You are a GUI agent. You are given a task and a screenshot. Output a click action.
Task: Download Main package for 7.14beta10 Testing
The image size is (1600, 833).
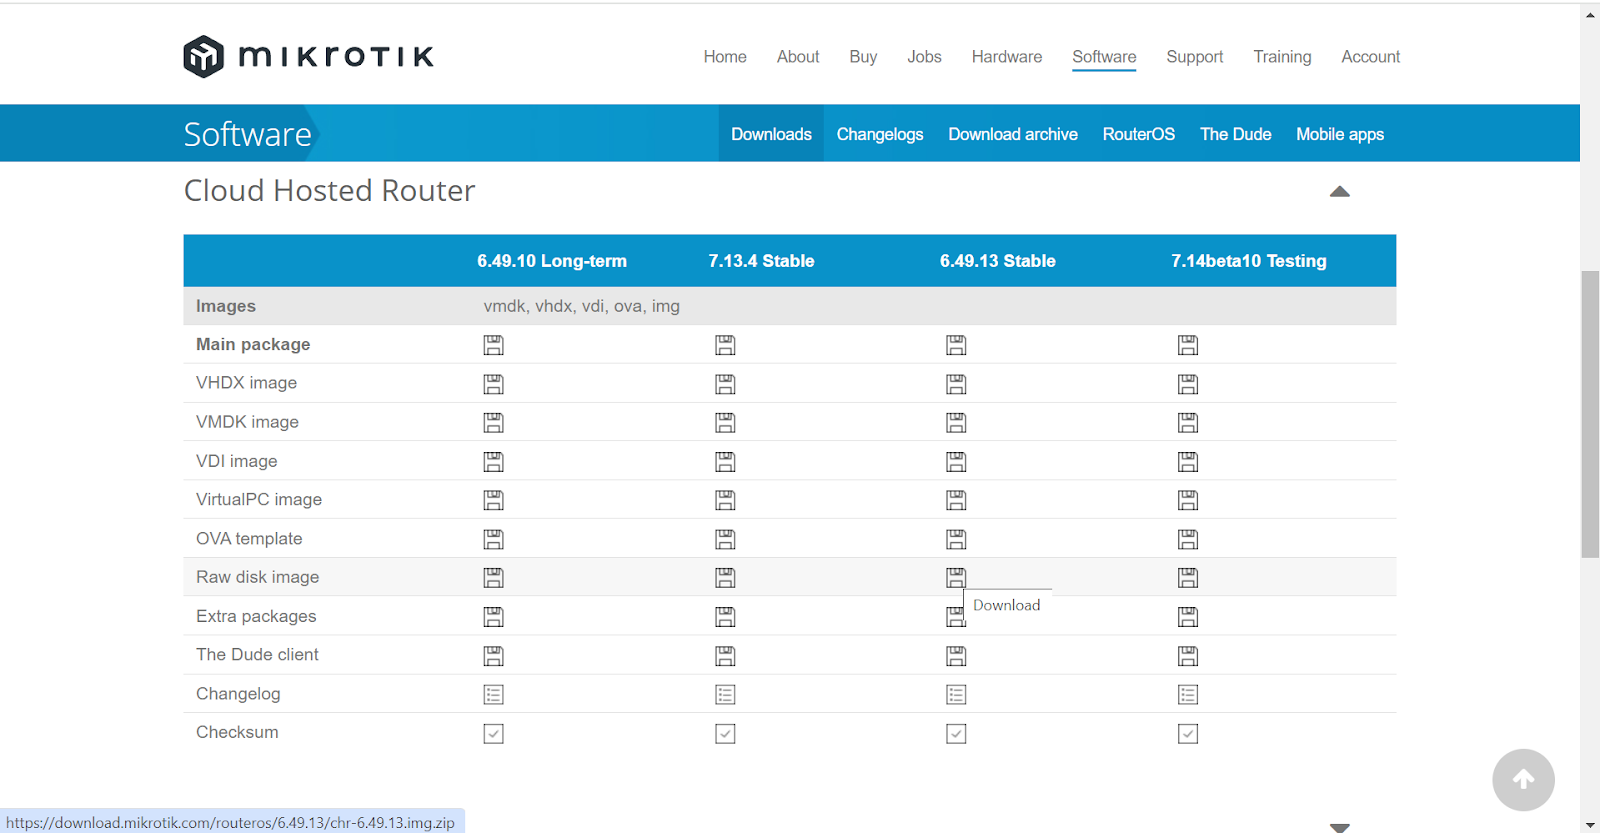coord(1188,345)
